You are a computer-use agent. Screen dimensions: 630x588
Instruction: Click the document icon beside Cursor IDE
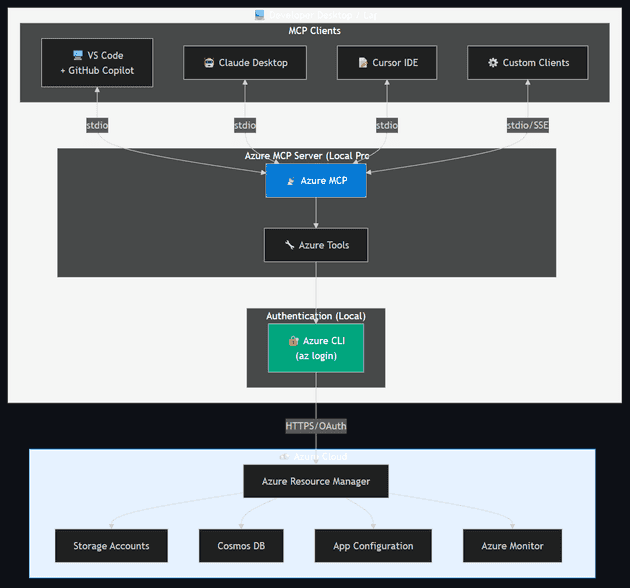pyautogui.click(x=363, y=63)
